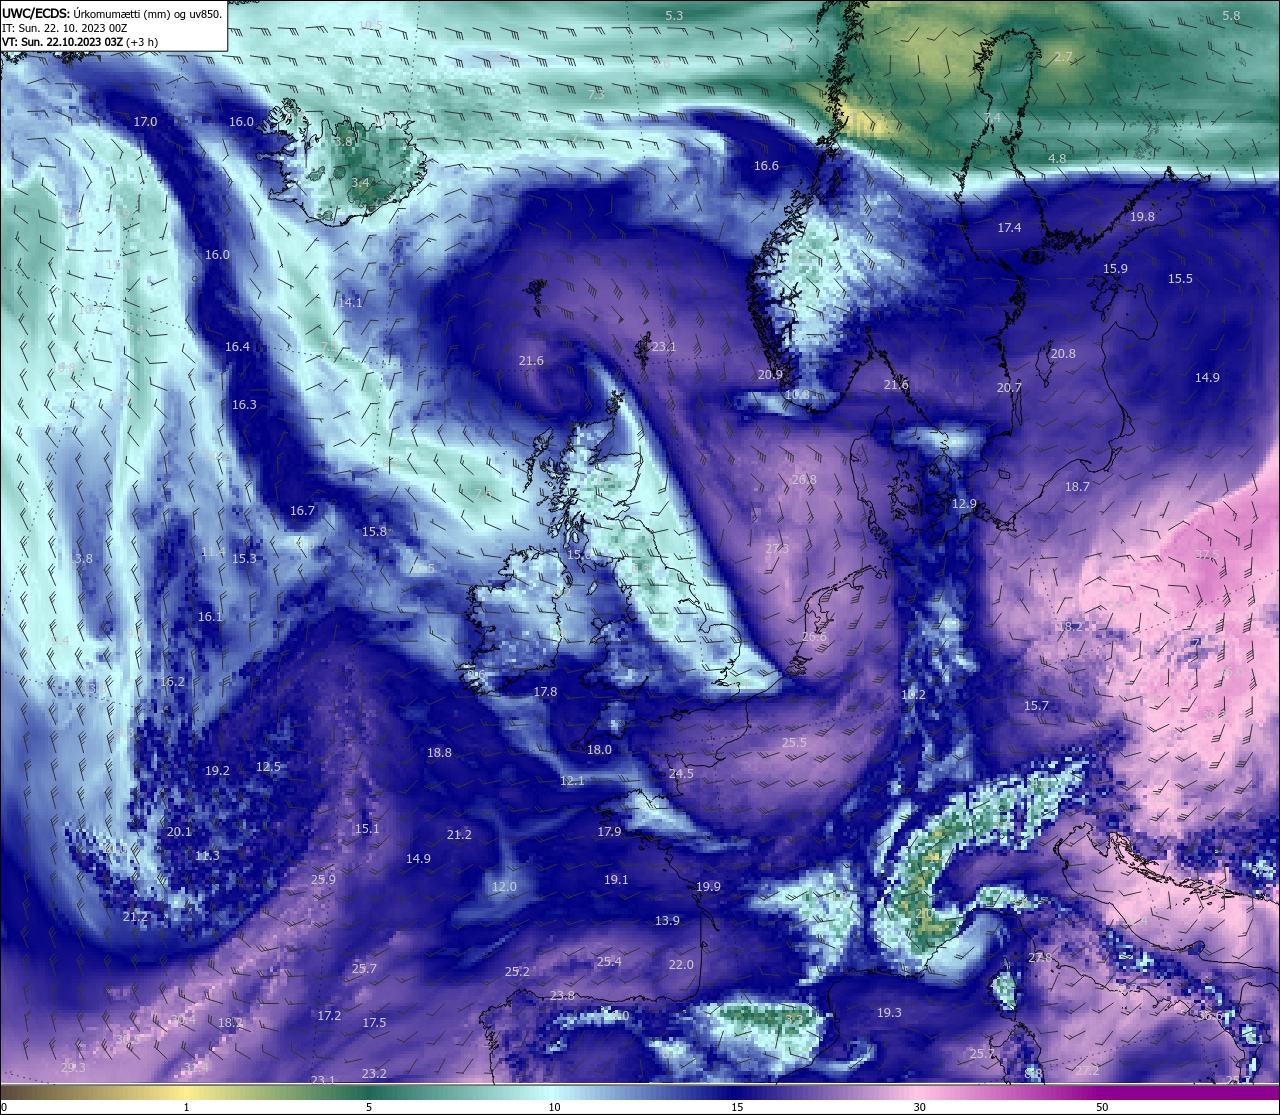
Task: Click the map value 15.1
Action: [367, 829]
